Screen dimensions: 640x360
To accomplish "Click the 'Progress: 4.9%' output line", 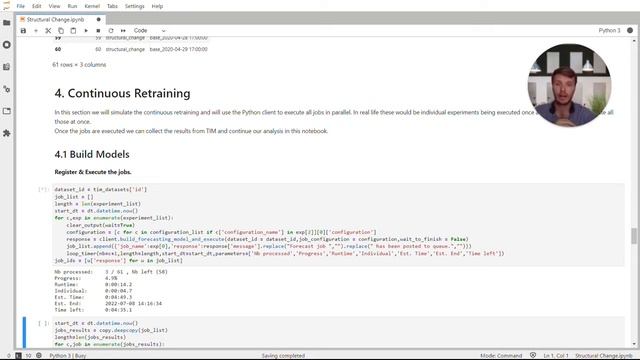I will click(86, 278).
